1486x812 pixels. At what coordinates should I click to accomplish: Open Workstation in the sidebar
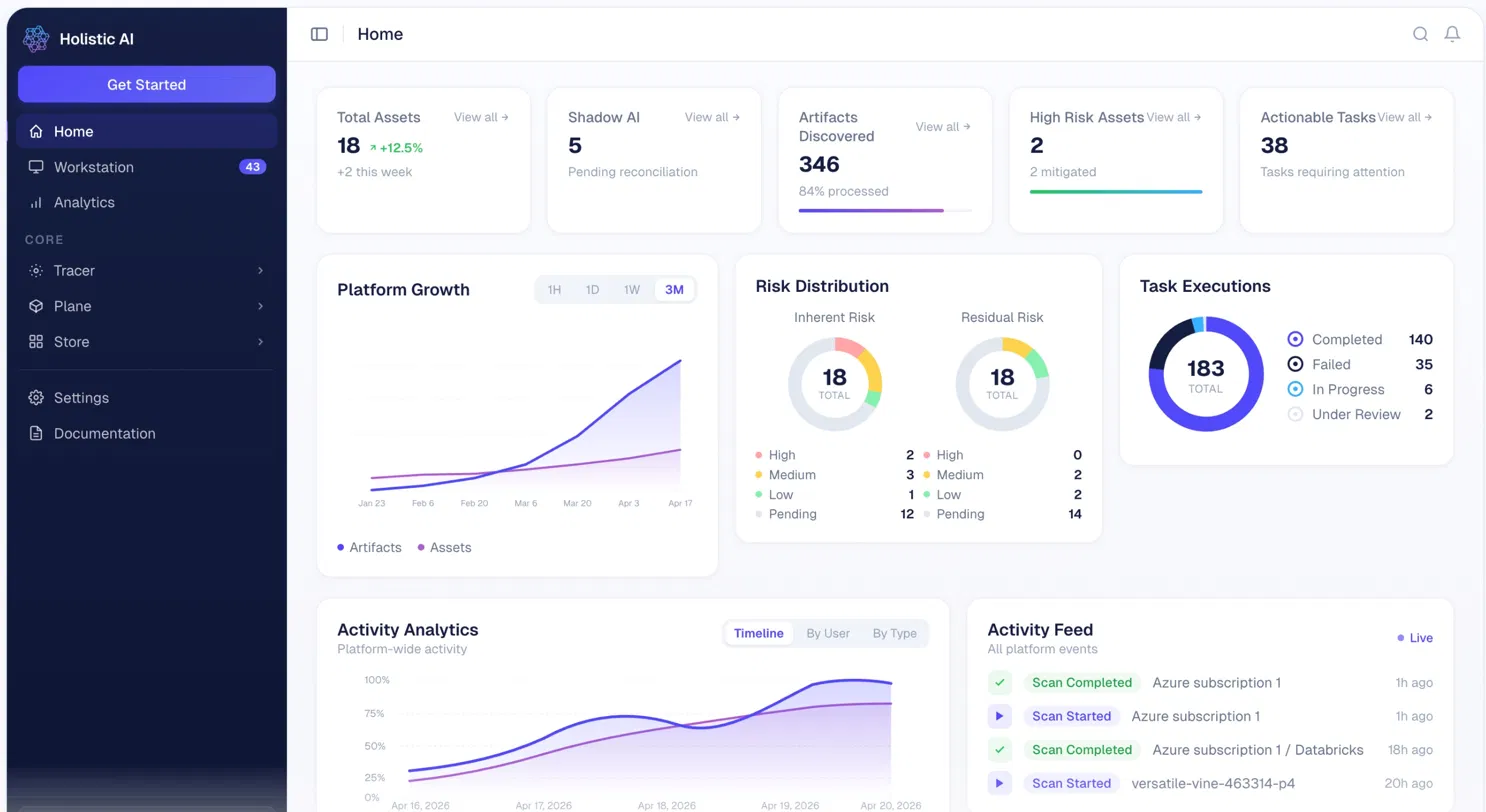click(x=147, y=167)
